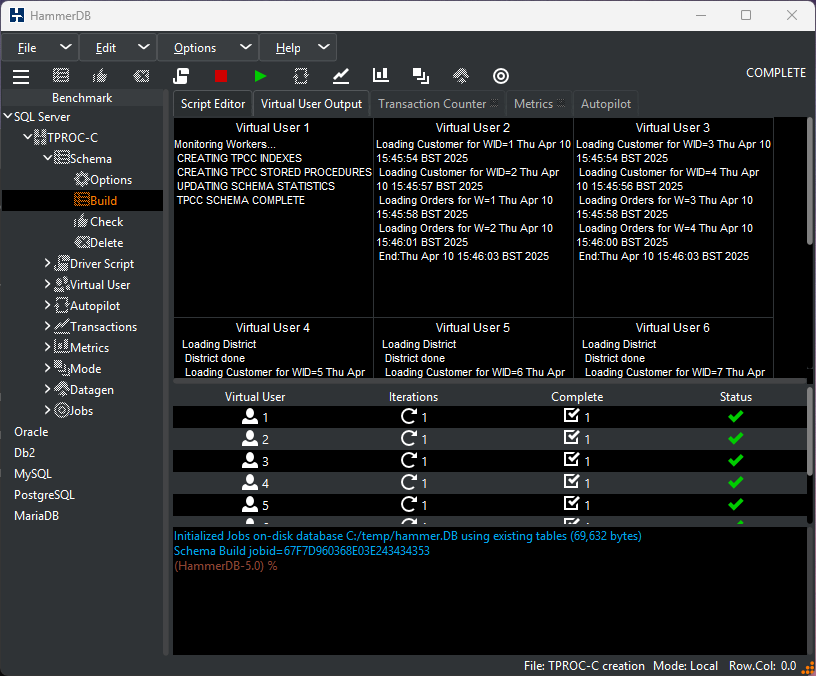816x676 pixels.
Task: Select PostgreSQL in the benchmark tree
Action: point(44,495)
